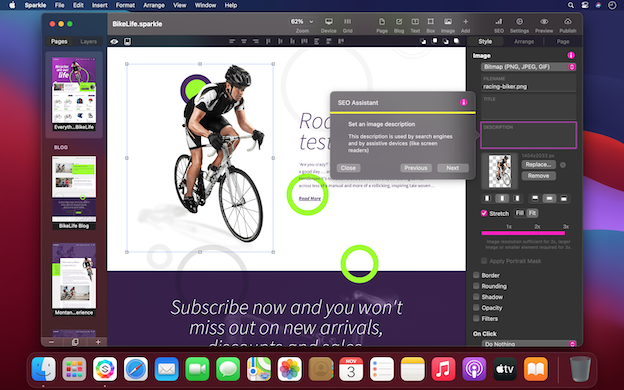Set image vertical position to top
624x390 pixels.
coord(535,198)
